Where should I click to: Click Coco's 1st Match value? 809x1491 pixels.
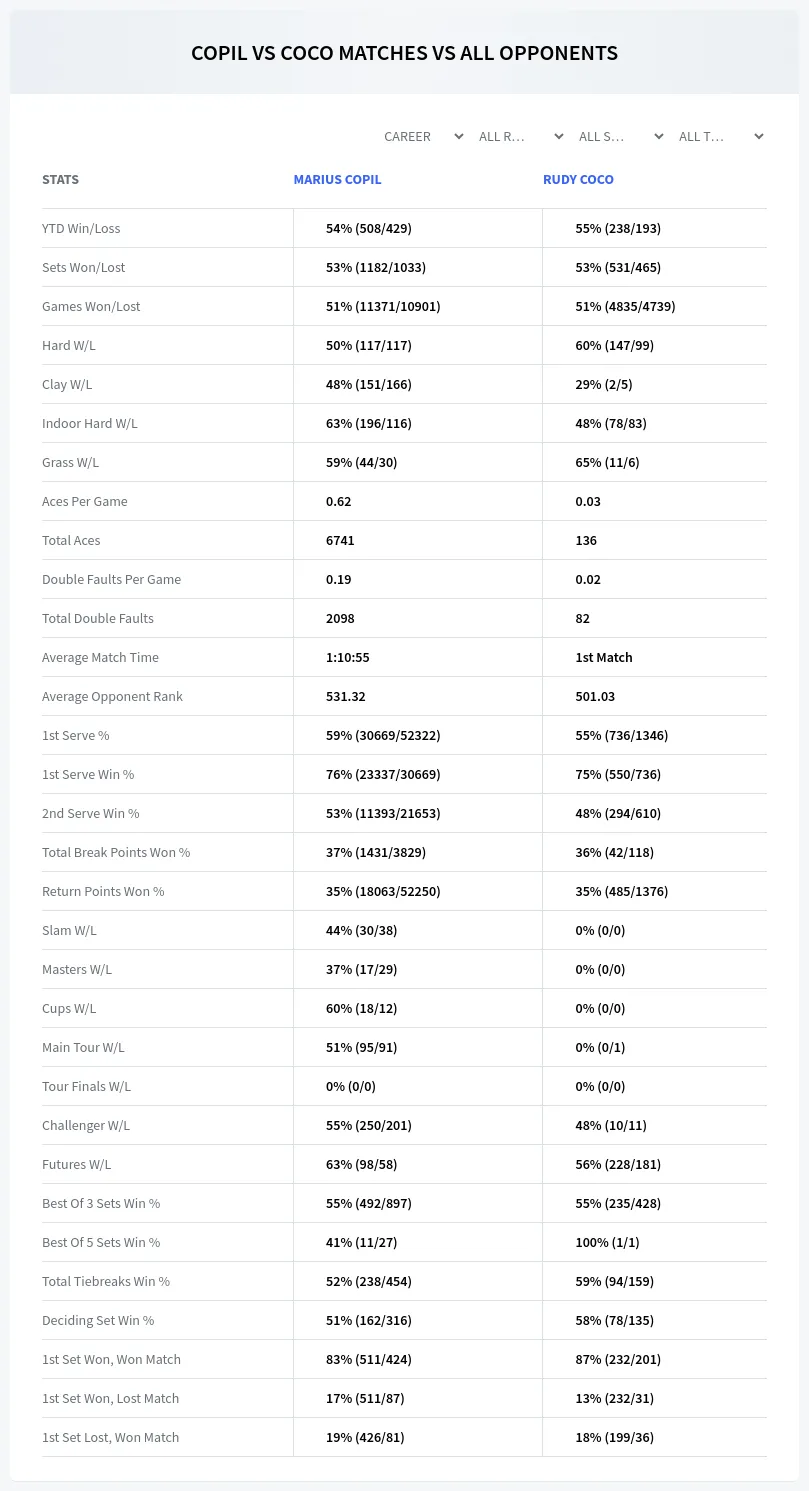tap(603, 657)
